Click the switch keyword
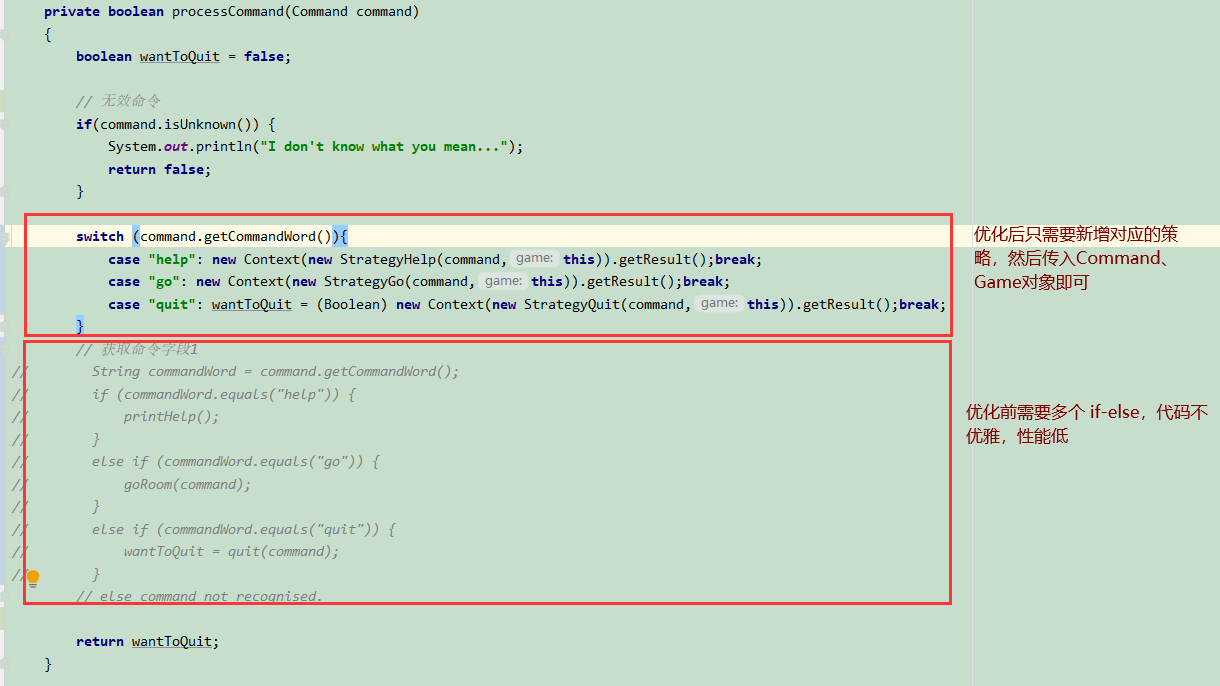This screenshot has height=686, width=1220. tap(100, 237)
